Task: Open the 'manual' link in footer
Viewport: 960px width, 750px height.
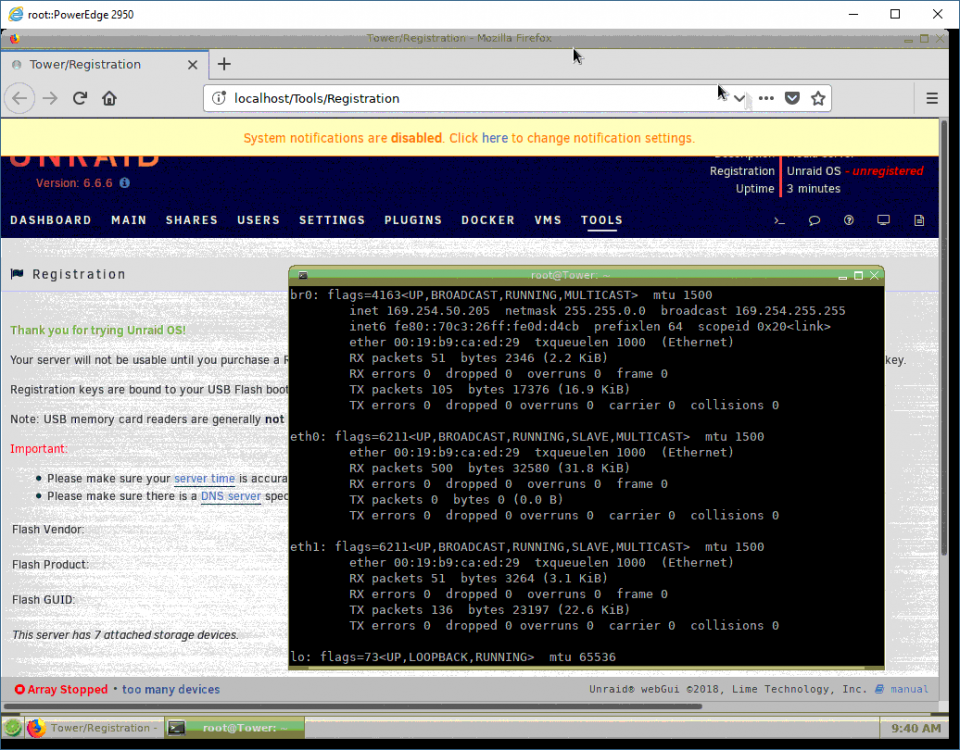Action: pos(909,689)
